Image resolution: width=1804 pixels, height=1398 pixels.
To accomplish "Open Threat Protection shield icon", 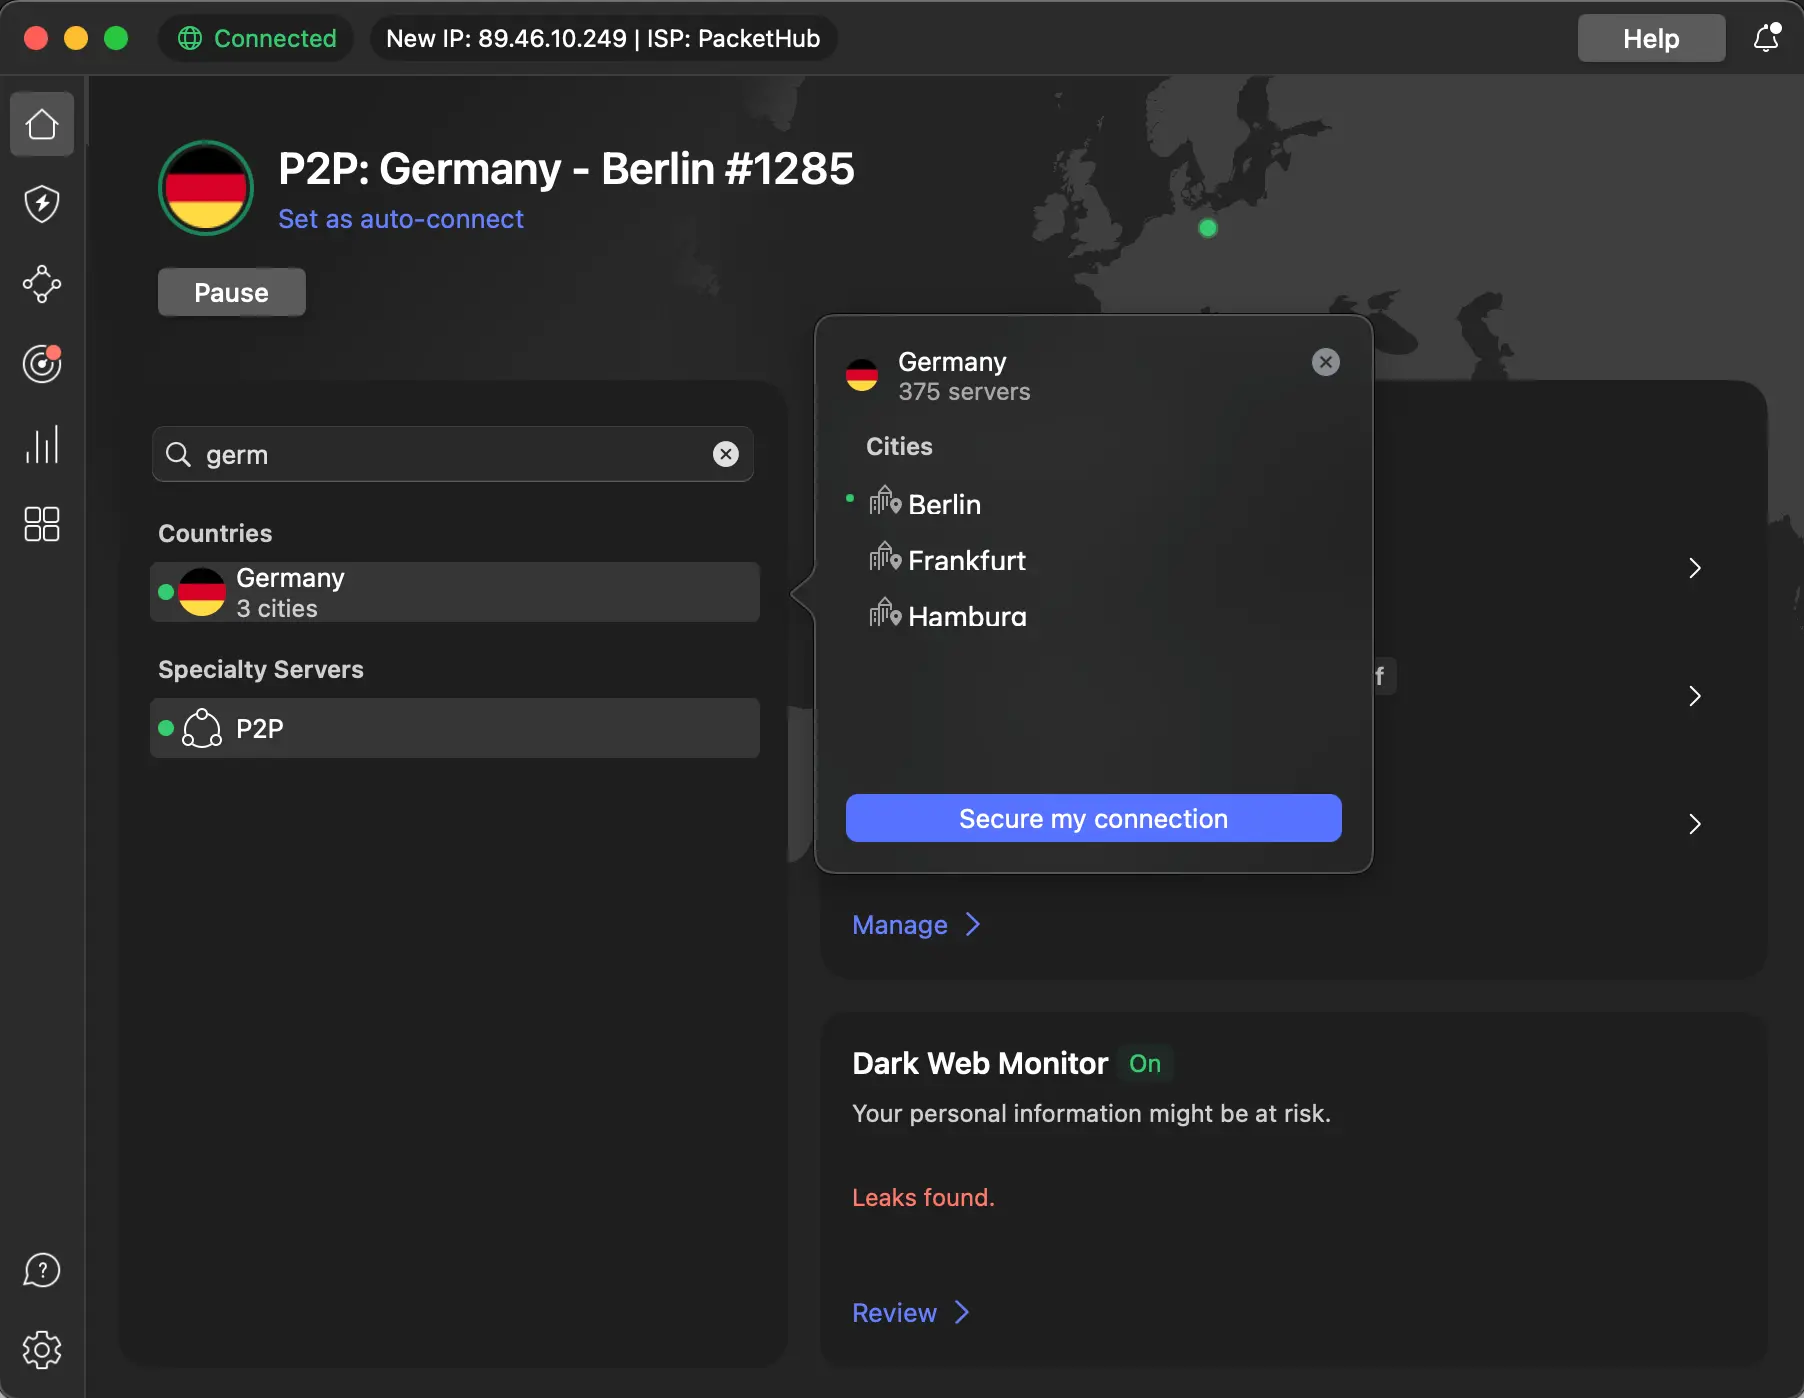I will (x=42, y=204).
